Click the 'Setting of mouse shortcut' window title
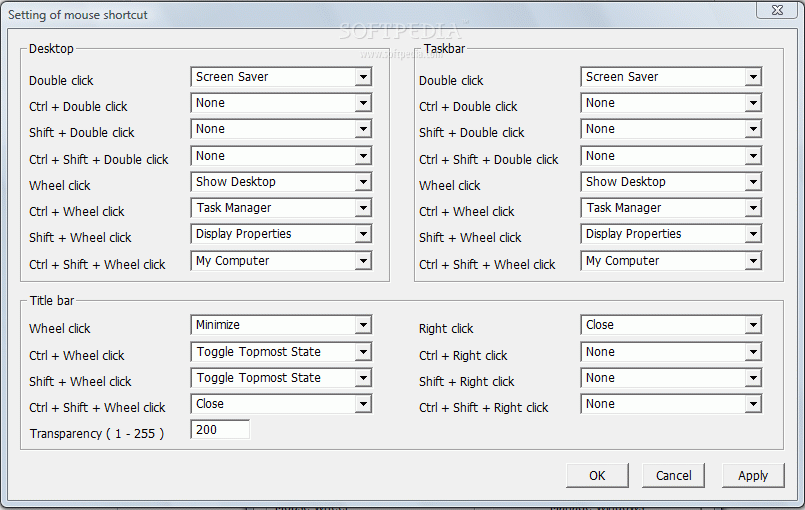The height and width of the screenshot is (510, 805). (x=78, y=15)
